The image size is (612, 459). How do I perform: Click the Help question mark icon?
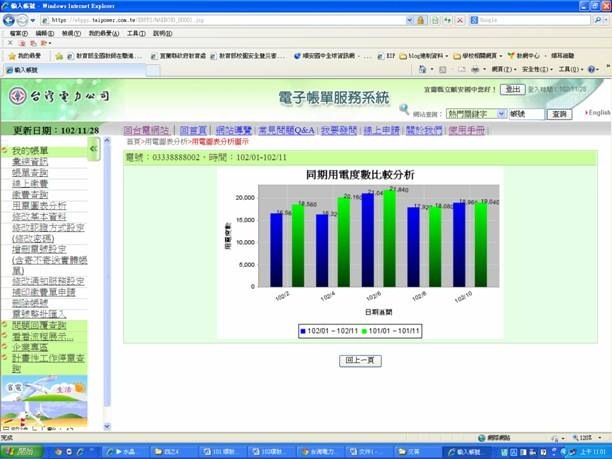591,69
